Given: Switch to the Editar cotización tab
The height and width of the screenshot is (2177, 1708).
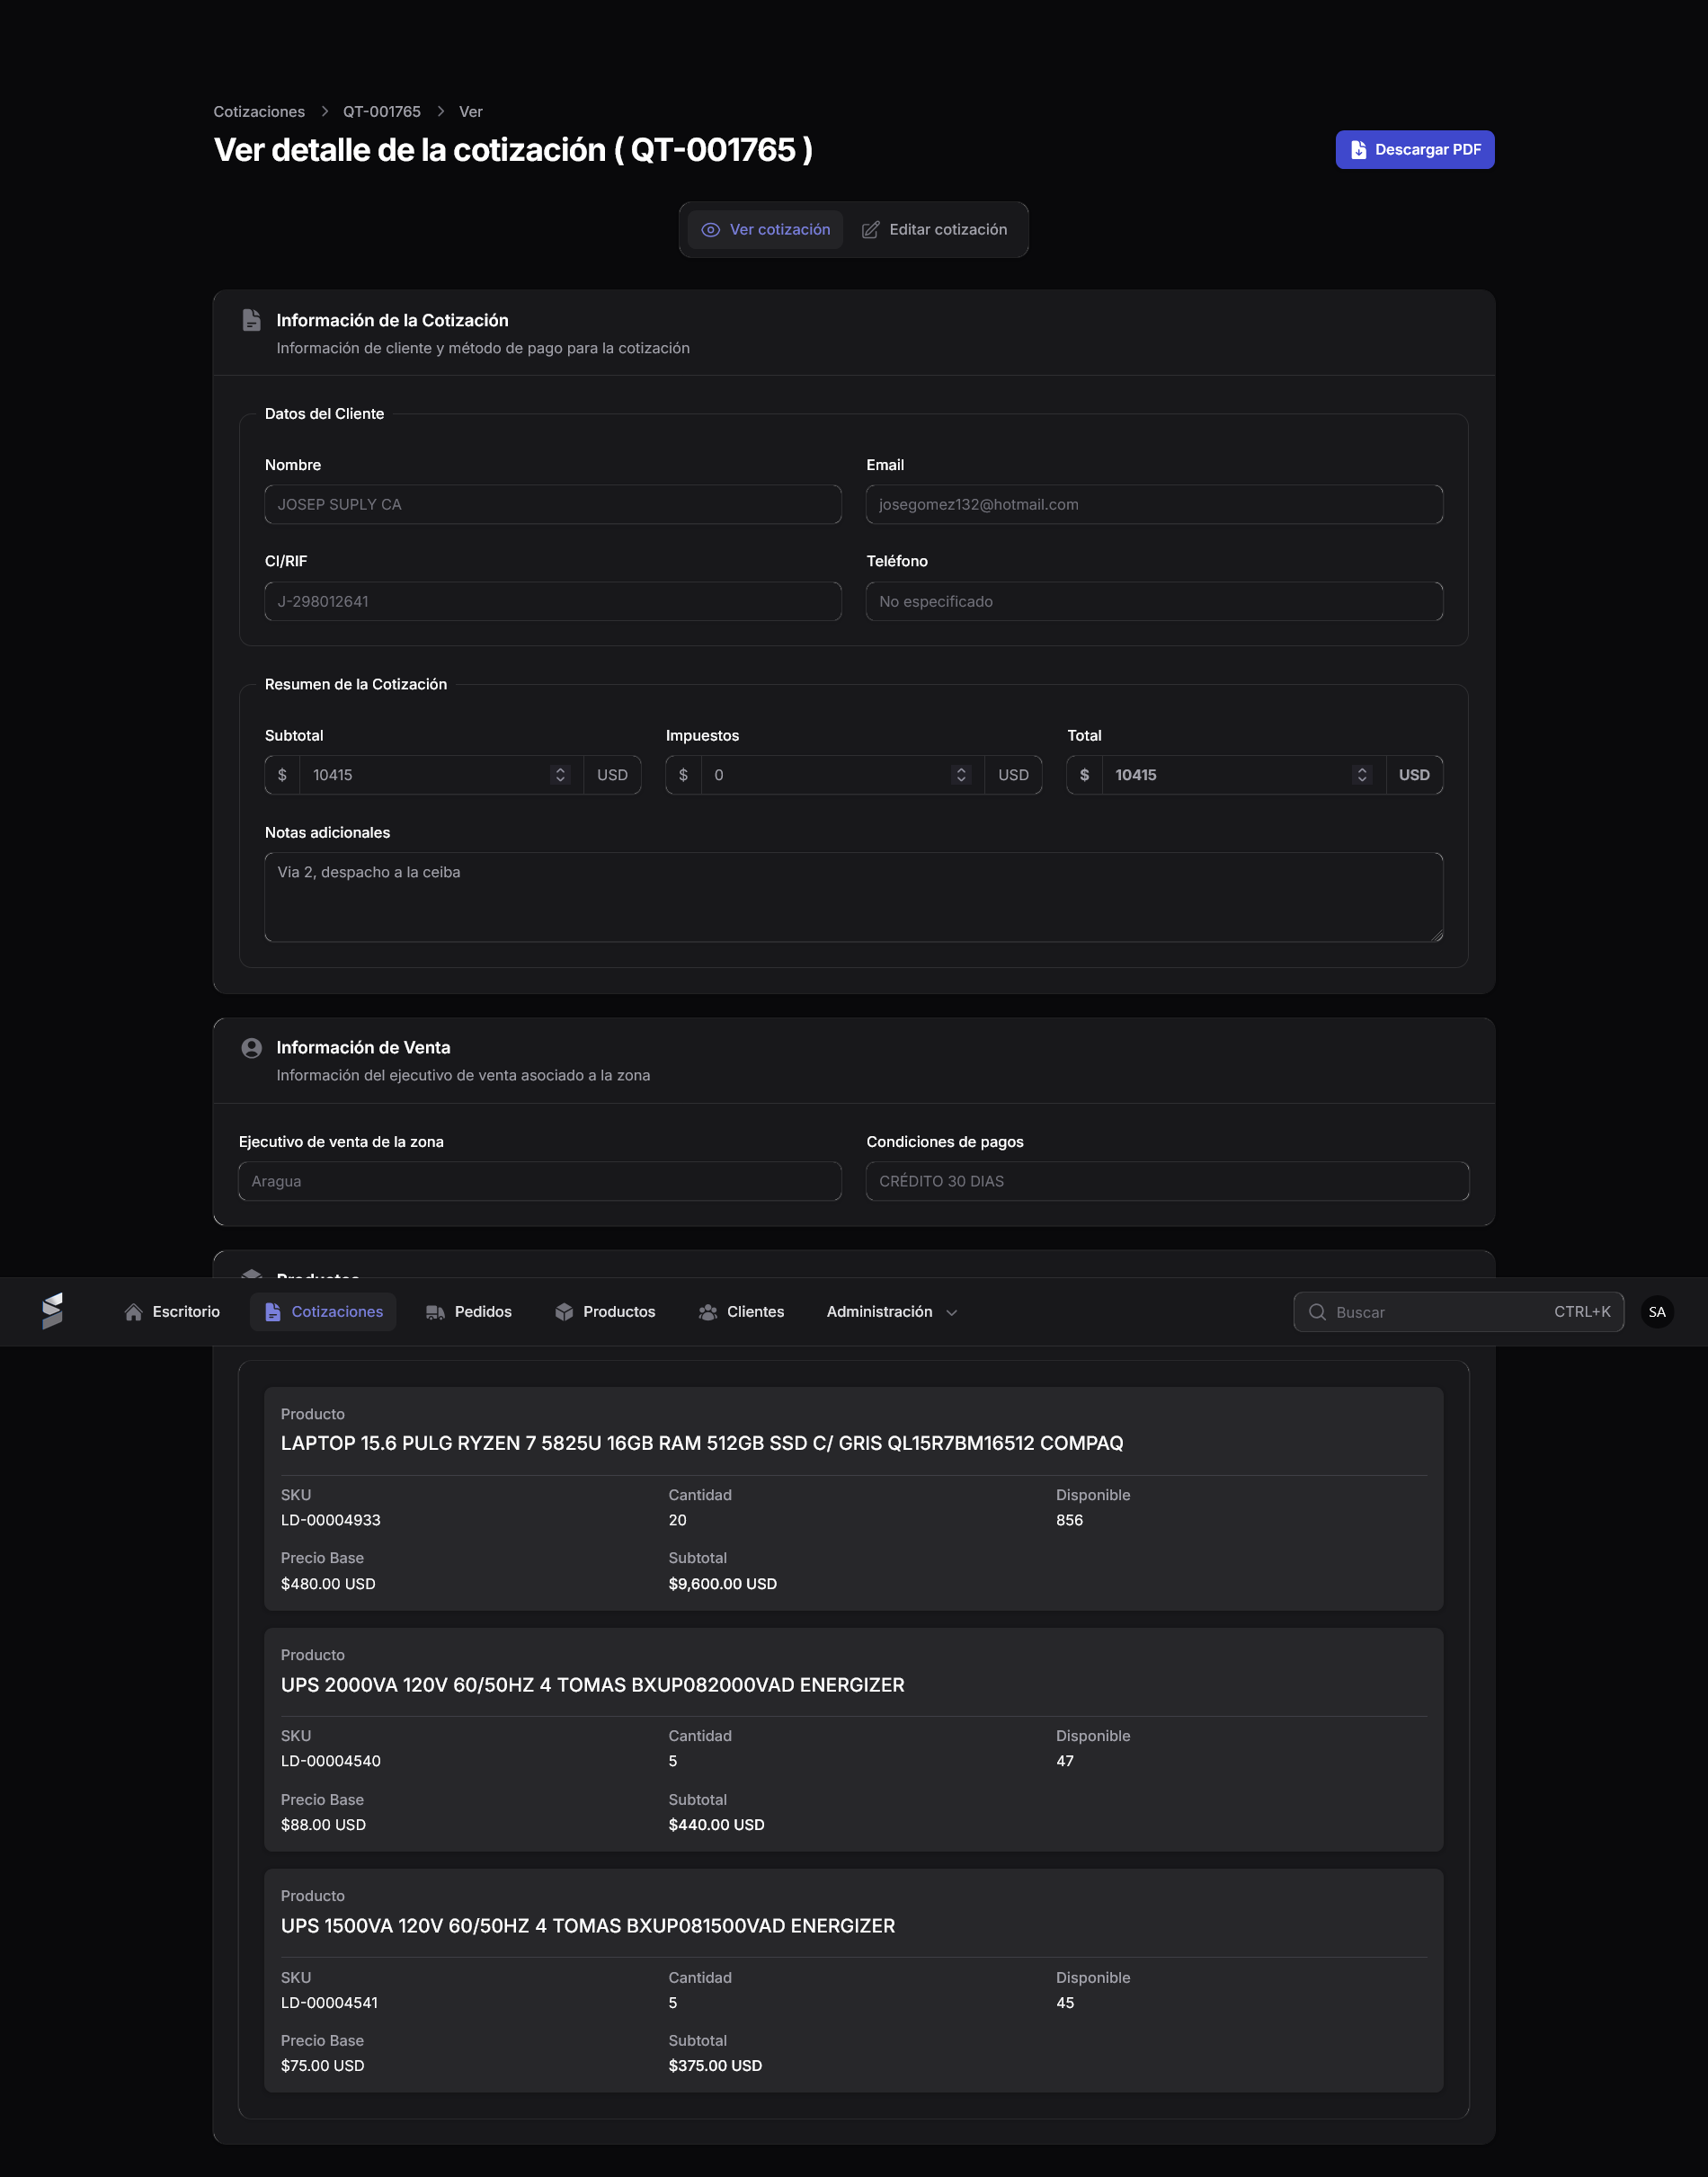Looking at the screenshot, I should pyautogui.click(x=935, y=229).
